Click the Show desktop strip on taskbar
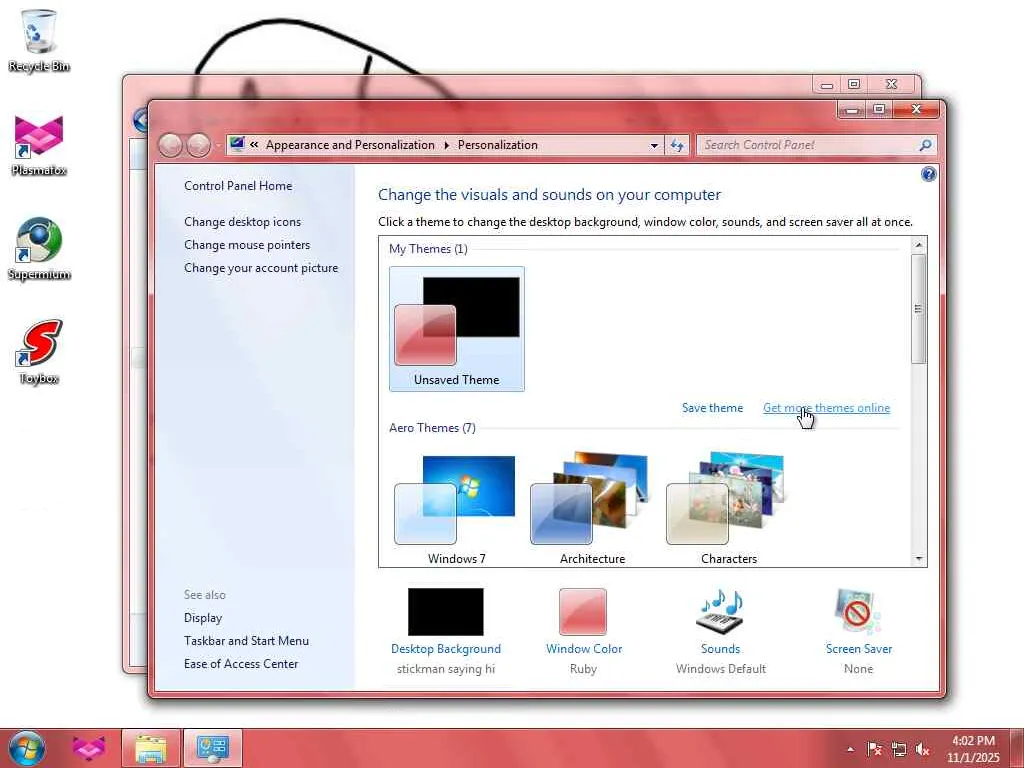 click(1018, 749)
